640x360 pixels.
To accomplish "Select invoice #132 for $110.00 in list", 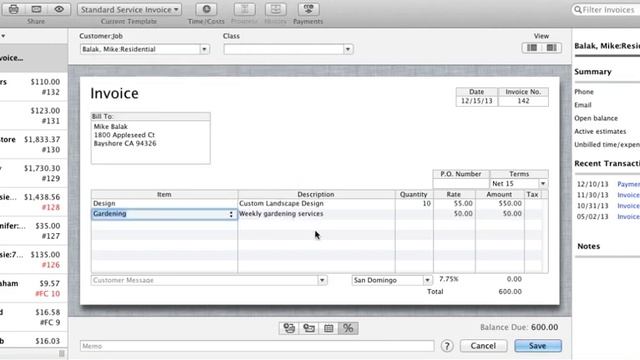I will click(x=33, y=87).
